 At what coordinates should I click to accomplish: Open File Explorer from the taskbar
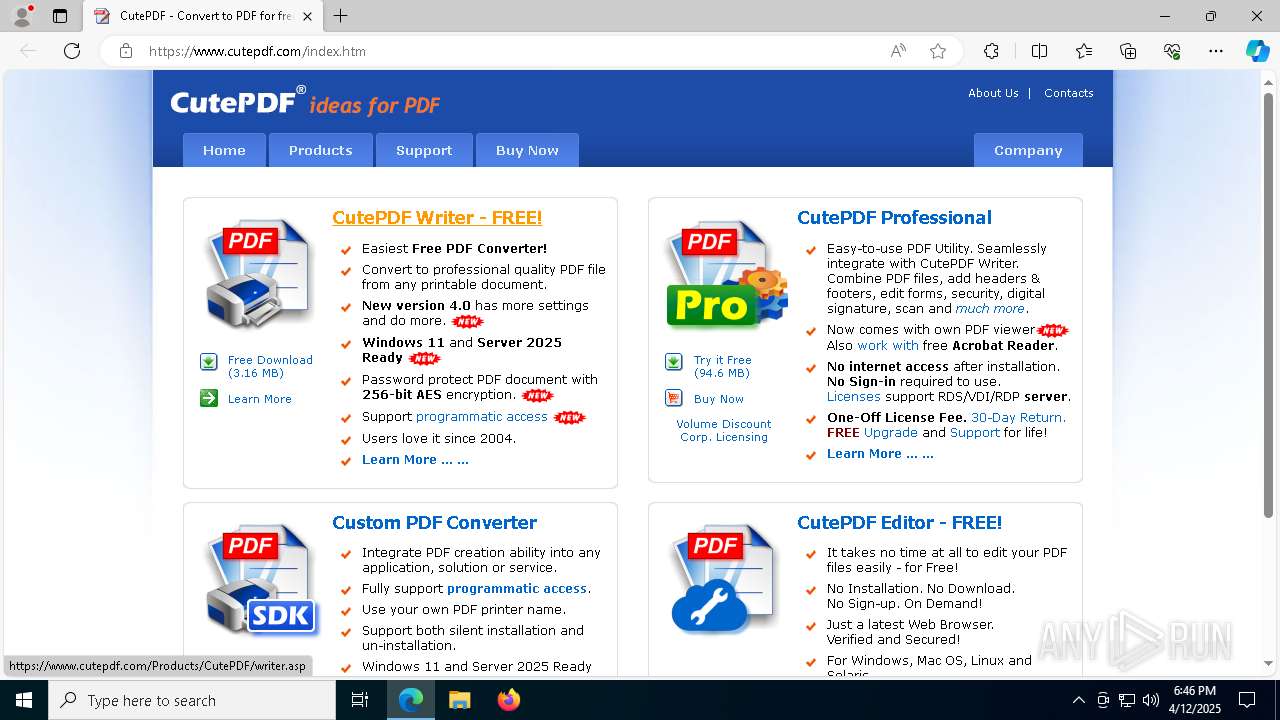click(459, 700)
